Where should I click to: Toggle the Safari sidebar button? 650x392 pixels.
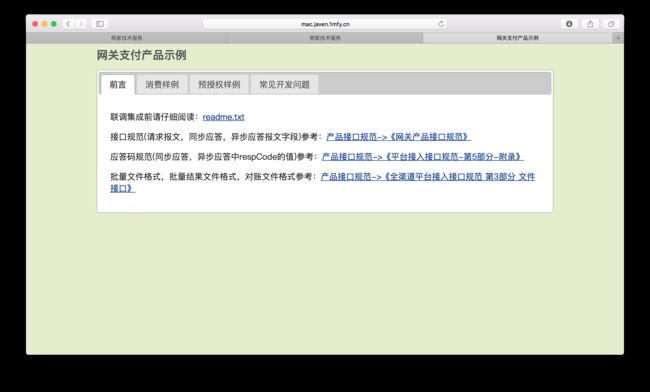point(100,24)
